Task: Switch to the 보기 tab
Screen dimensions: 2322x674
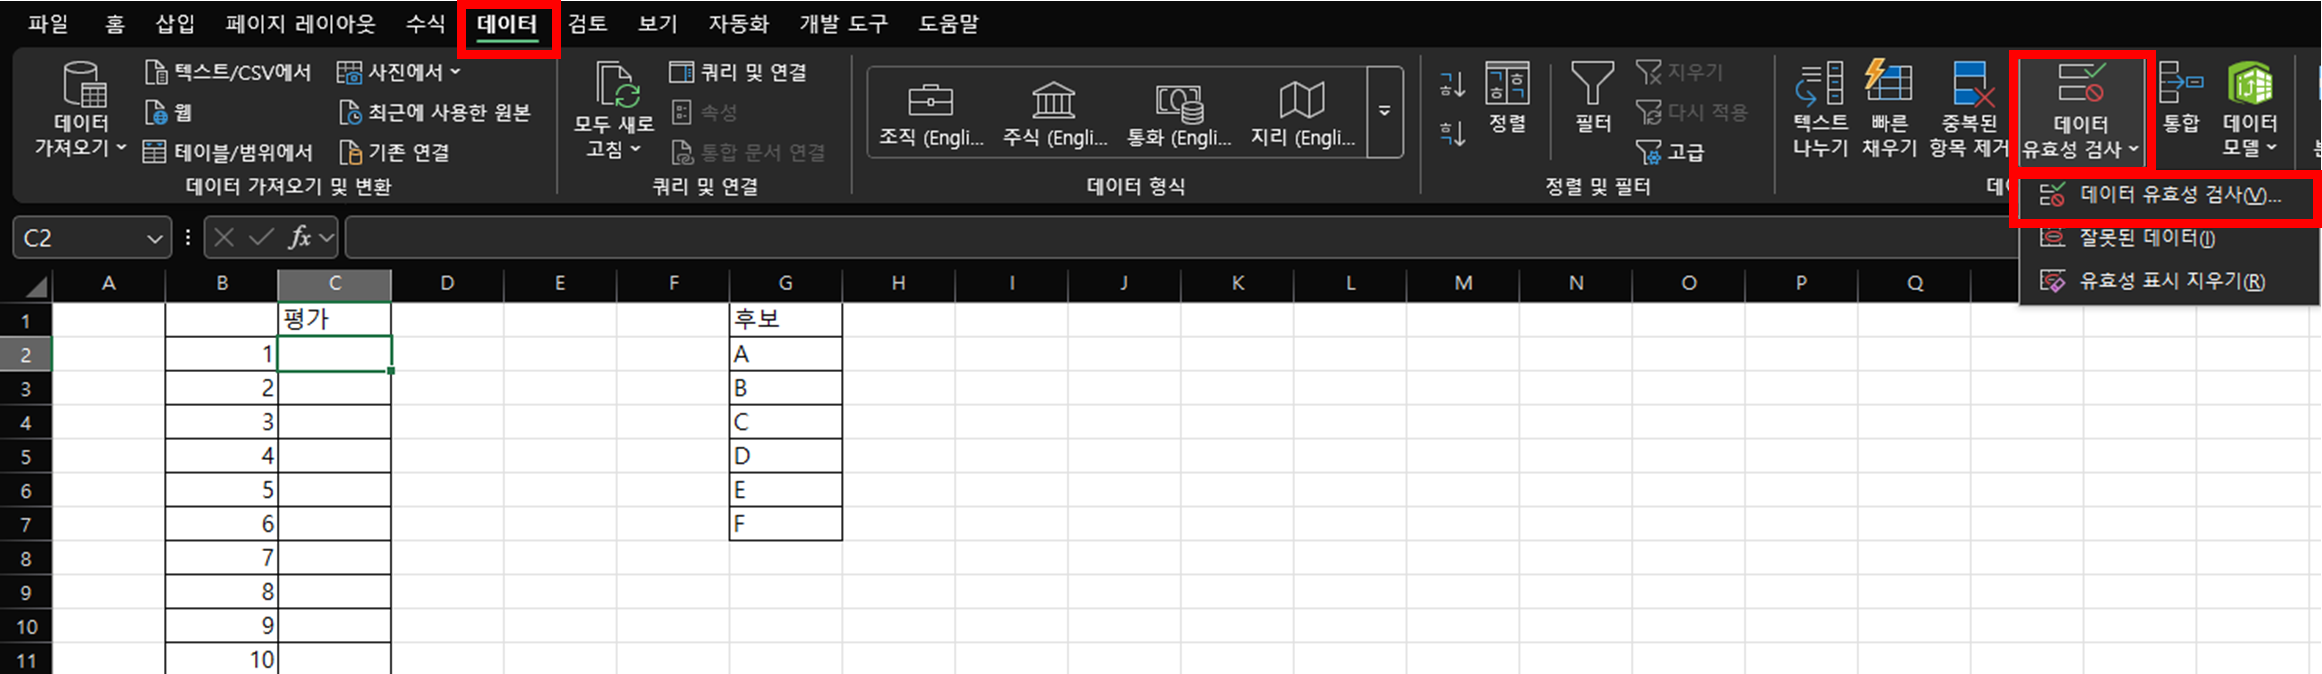Action: coord(657,23)
